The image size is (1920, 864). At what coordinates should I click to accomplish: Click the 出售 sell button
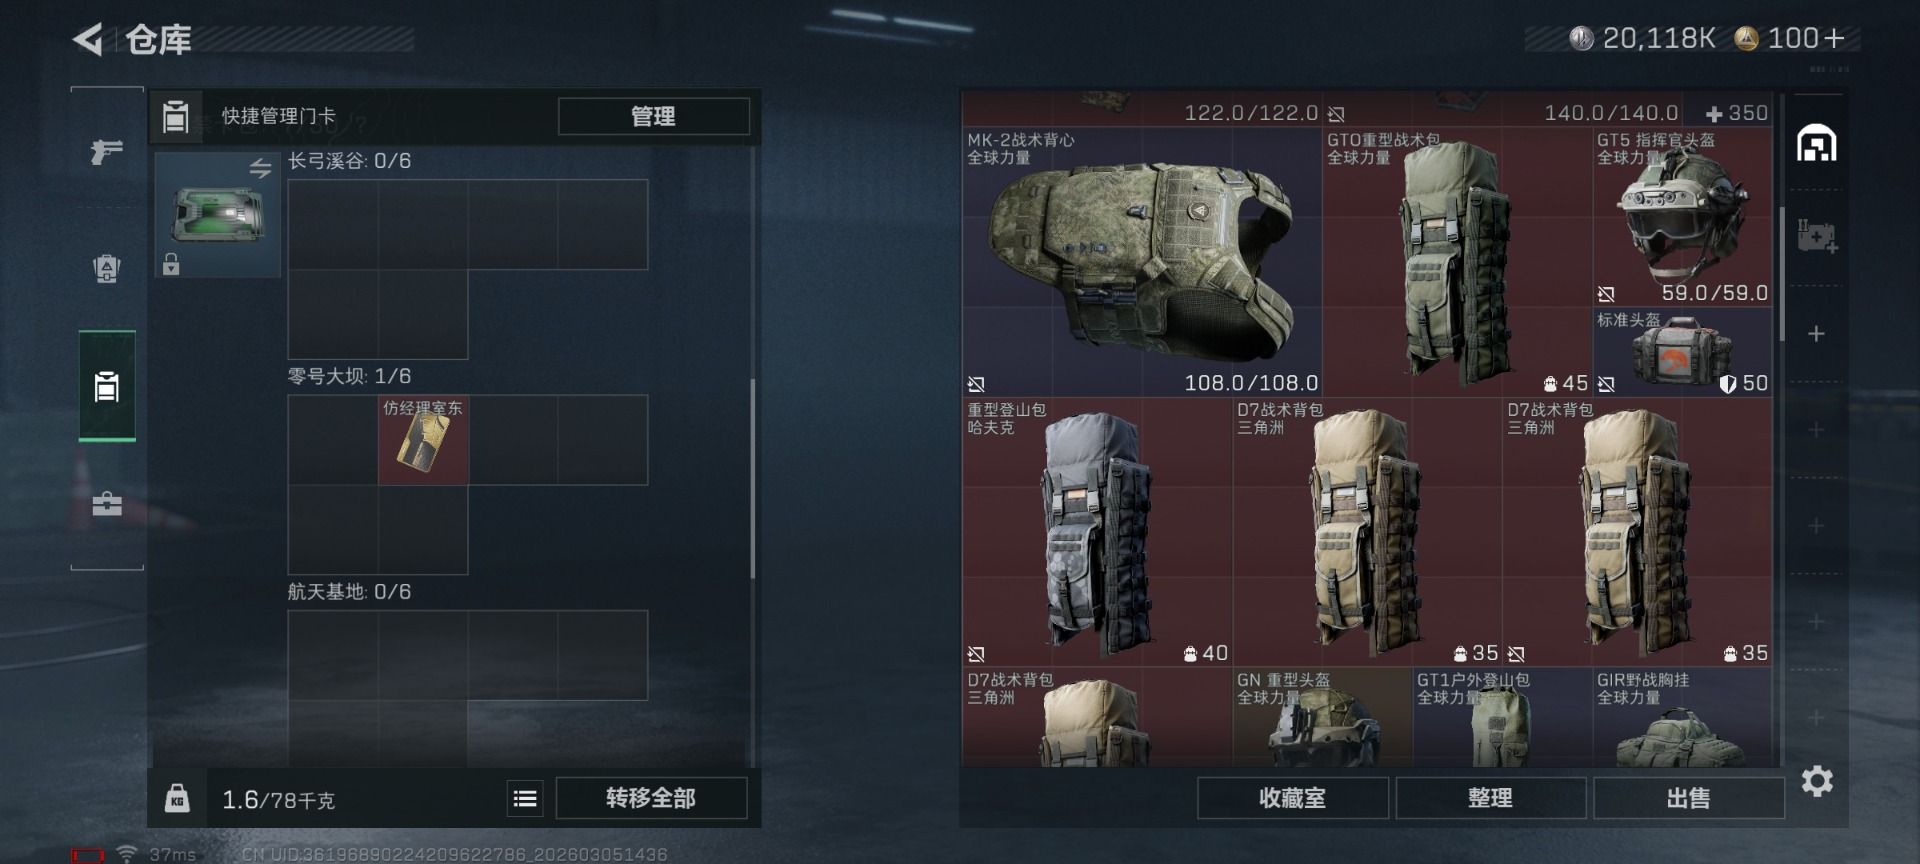[x=1688, y=798]
